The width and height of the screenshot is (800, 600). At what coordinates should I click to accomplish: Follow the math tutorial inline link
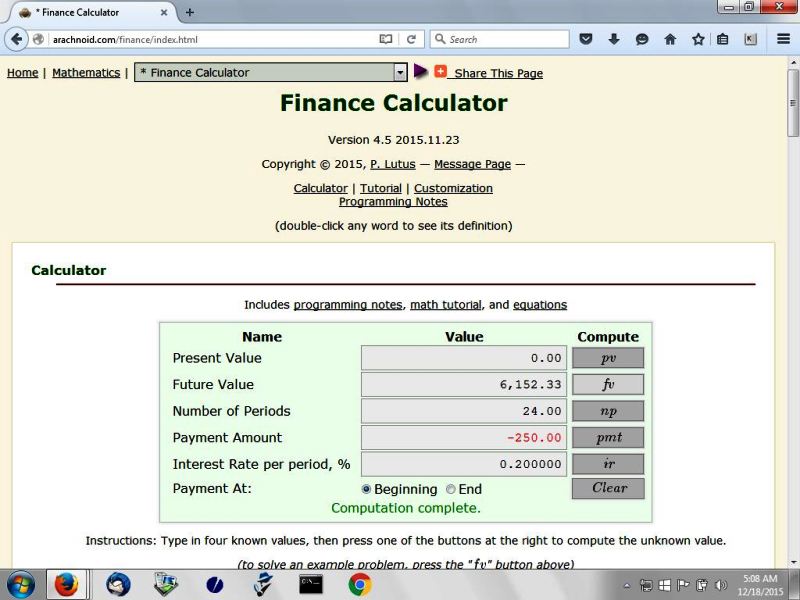pyautogui.click(x=445, y=305)
